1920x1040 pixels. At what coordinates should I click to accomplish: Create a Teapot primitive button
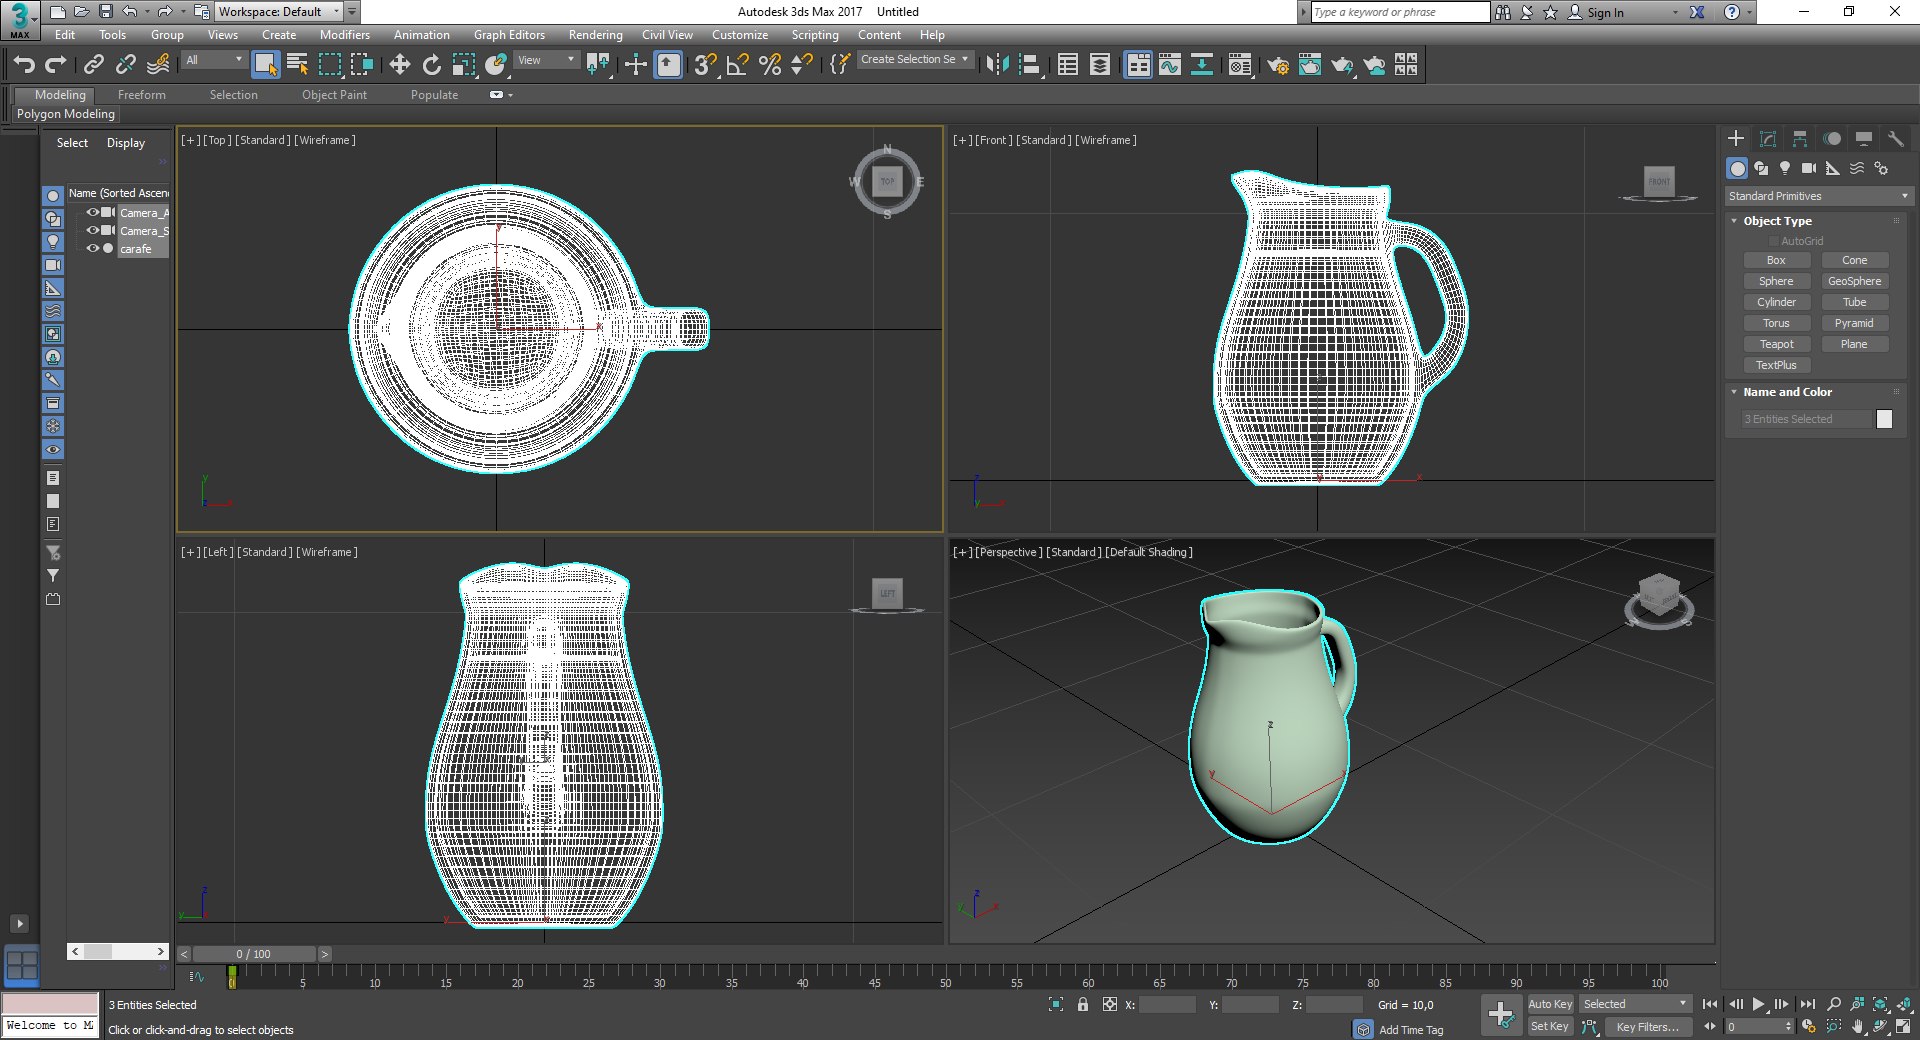pos(1777,344)
